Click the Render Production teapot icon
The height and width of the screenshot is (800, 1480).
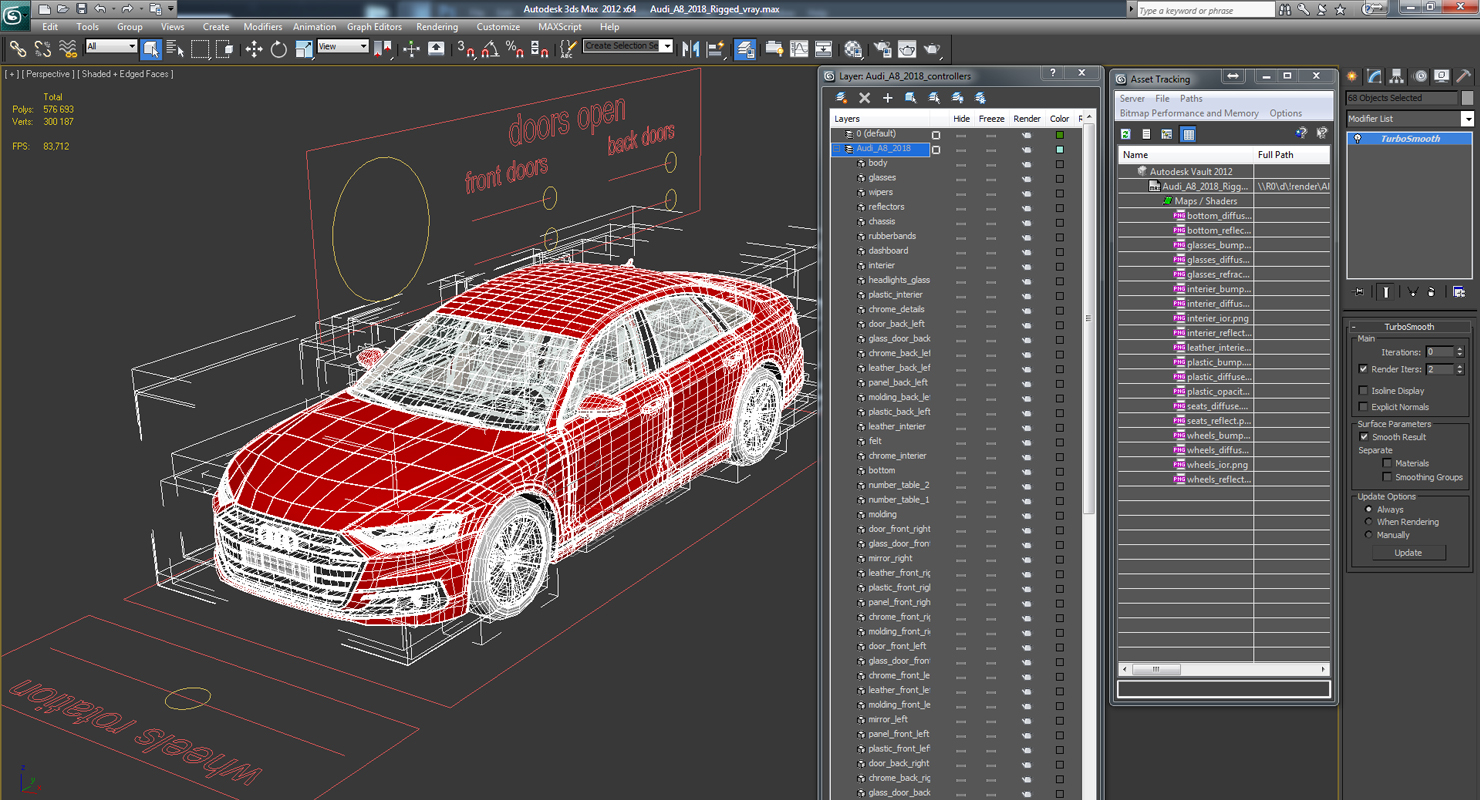(x=931, y=48)
